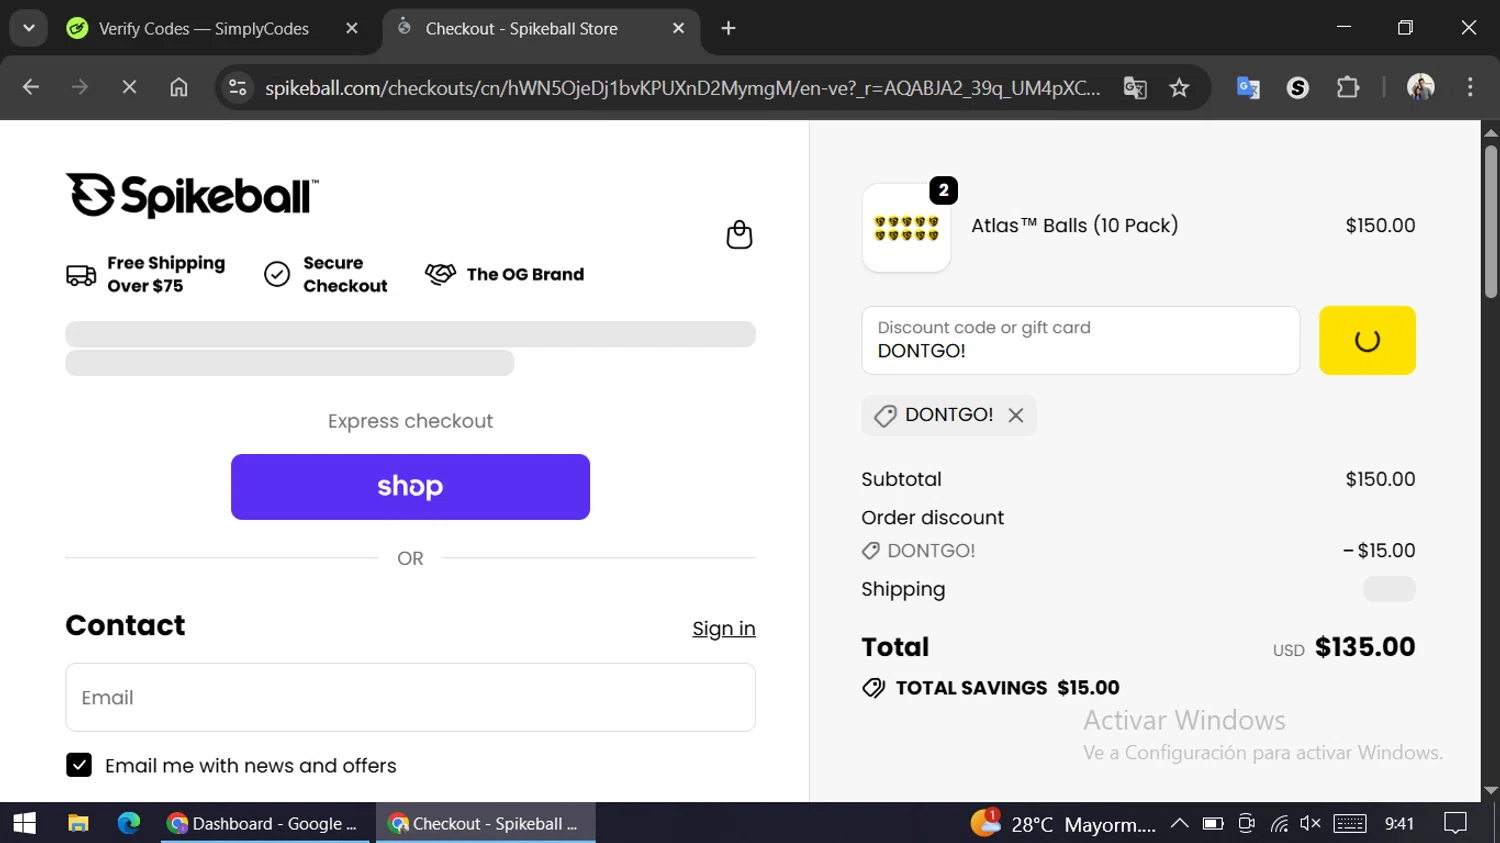Image resolution: width=1500 pixels, height=843 pixels.
Task: Close the Checkout Spikeball Store tab
Action: [x=678, y=28]
